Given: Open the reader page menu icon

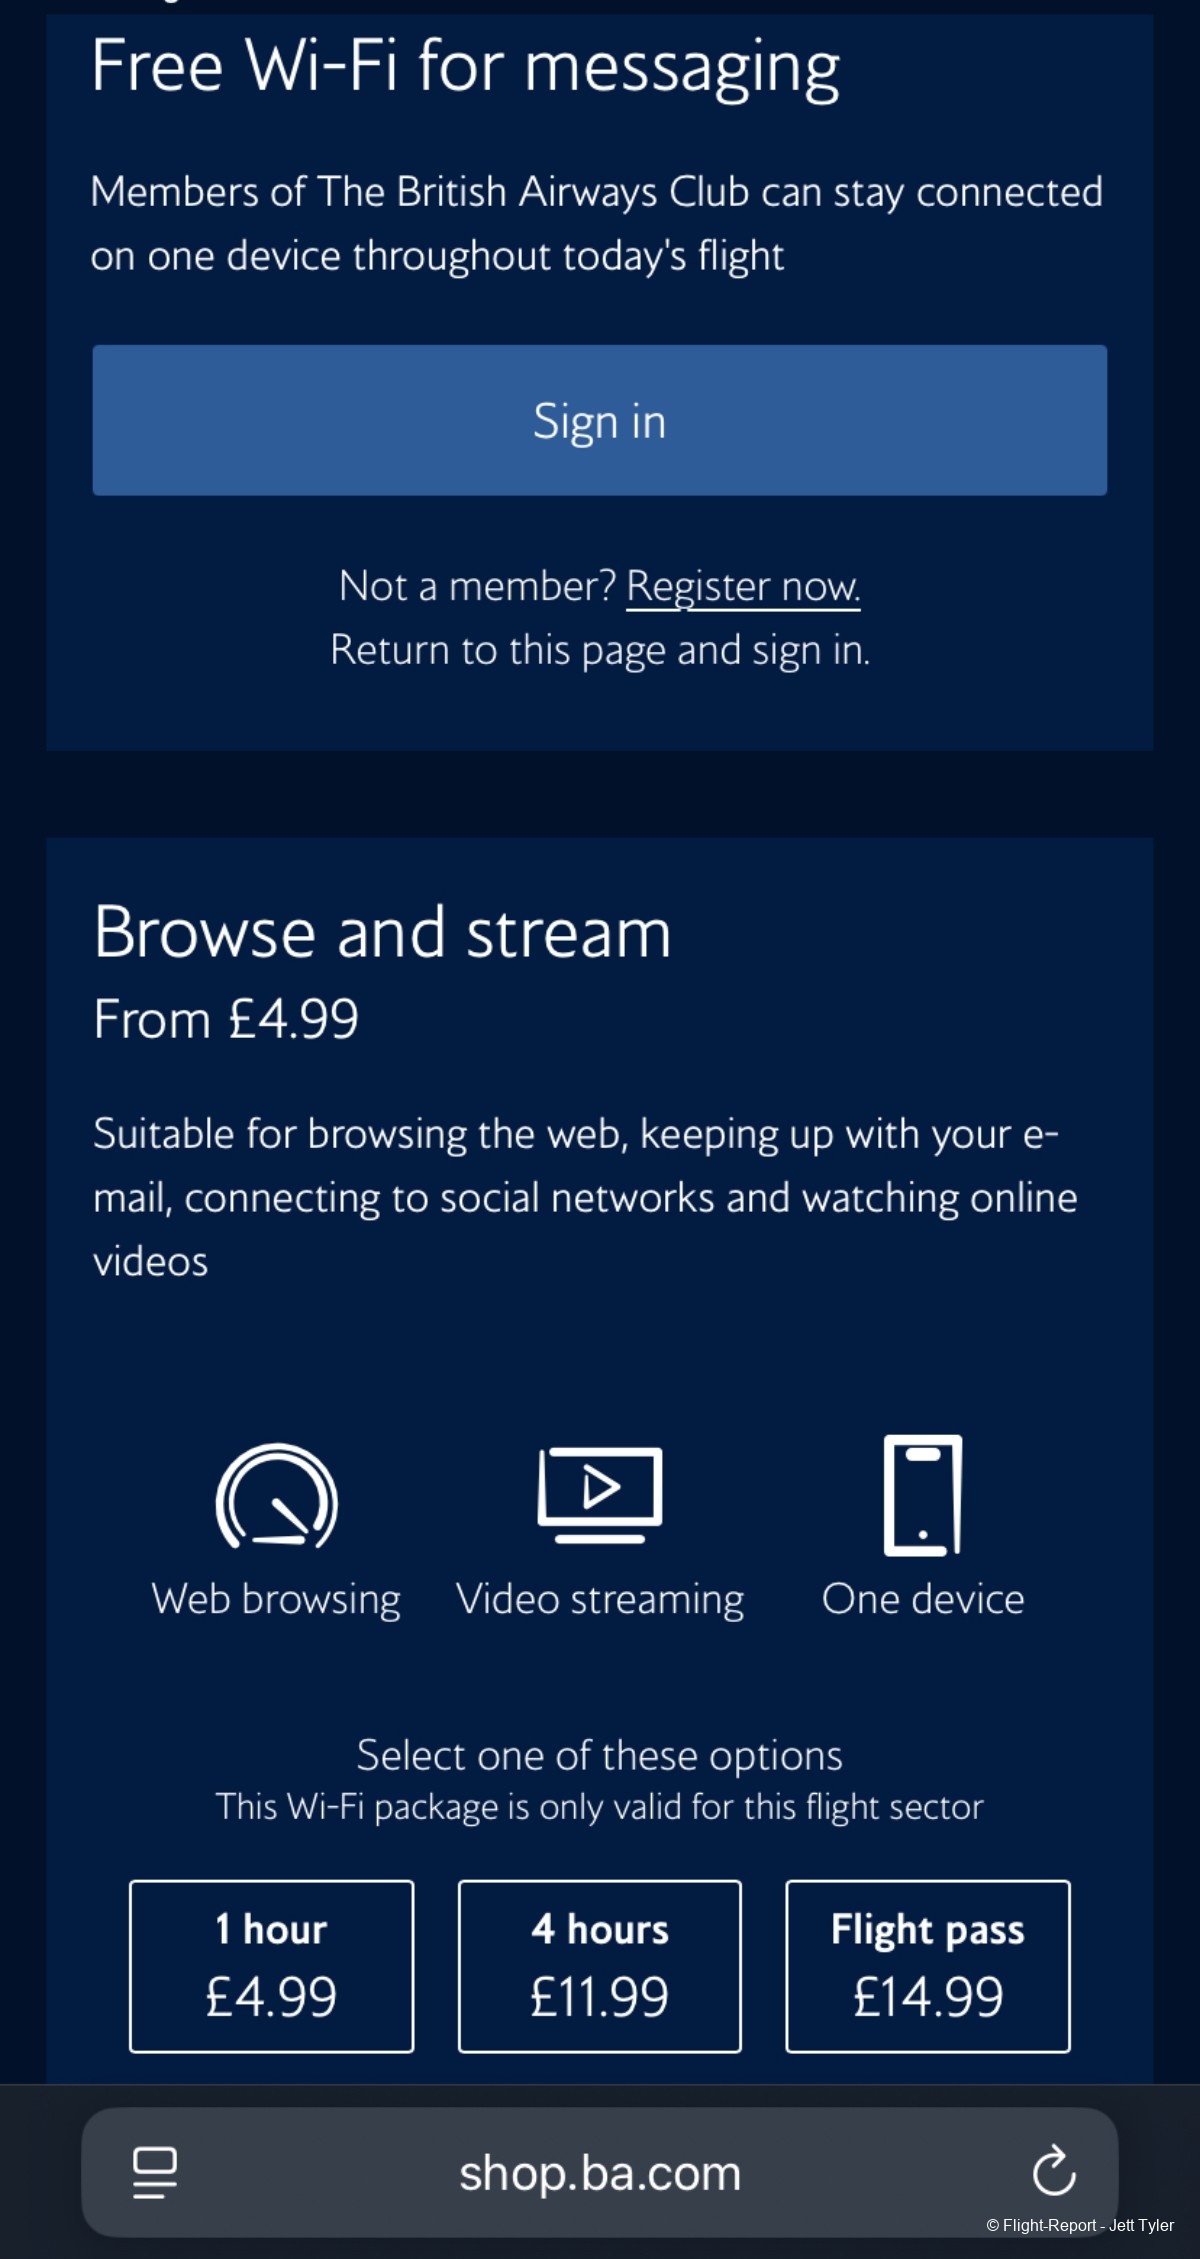Looking at the screenshot, I should pyautogui.click(x=155, y=2172).
